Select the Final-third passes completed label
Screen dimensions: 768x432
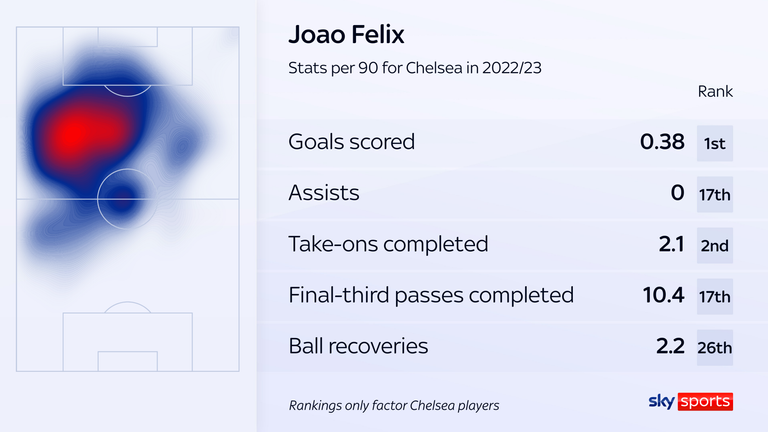[x=431, y=295]
